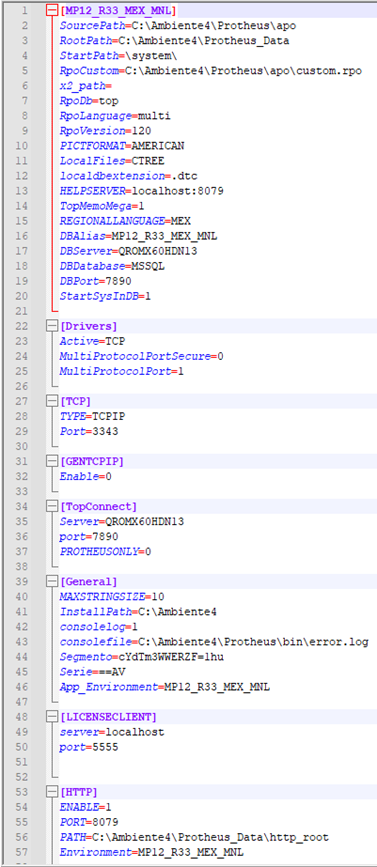
Task: Click the port=7890 line under TopConnect
Action: pyautogui.click(x=89, y=536)
